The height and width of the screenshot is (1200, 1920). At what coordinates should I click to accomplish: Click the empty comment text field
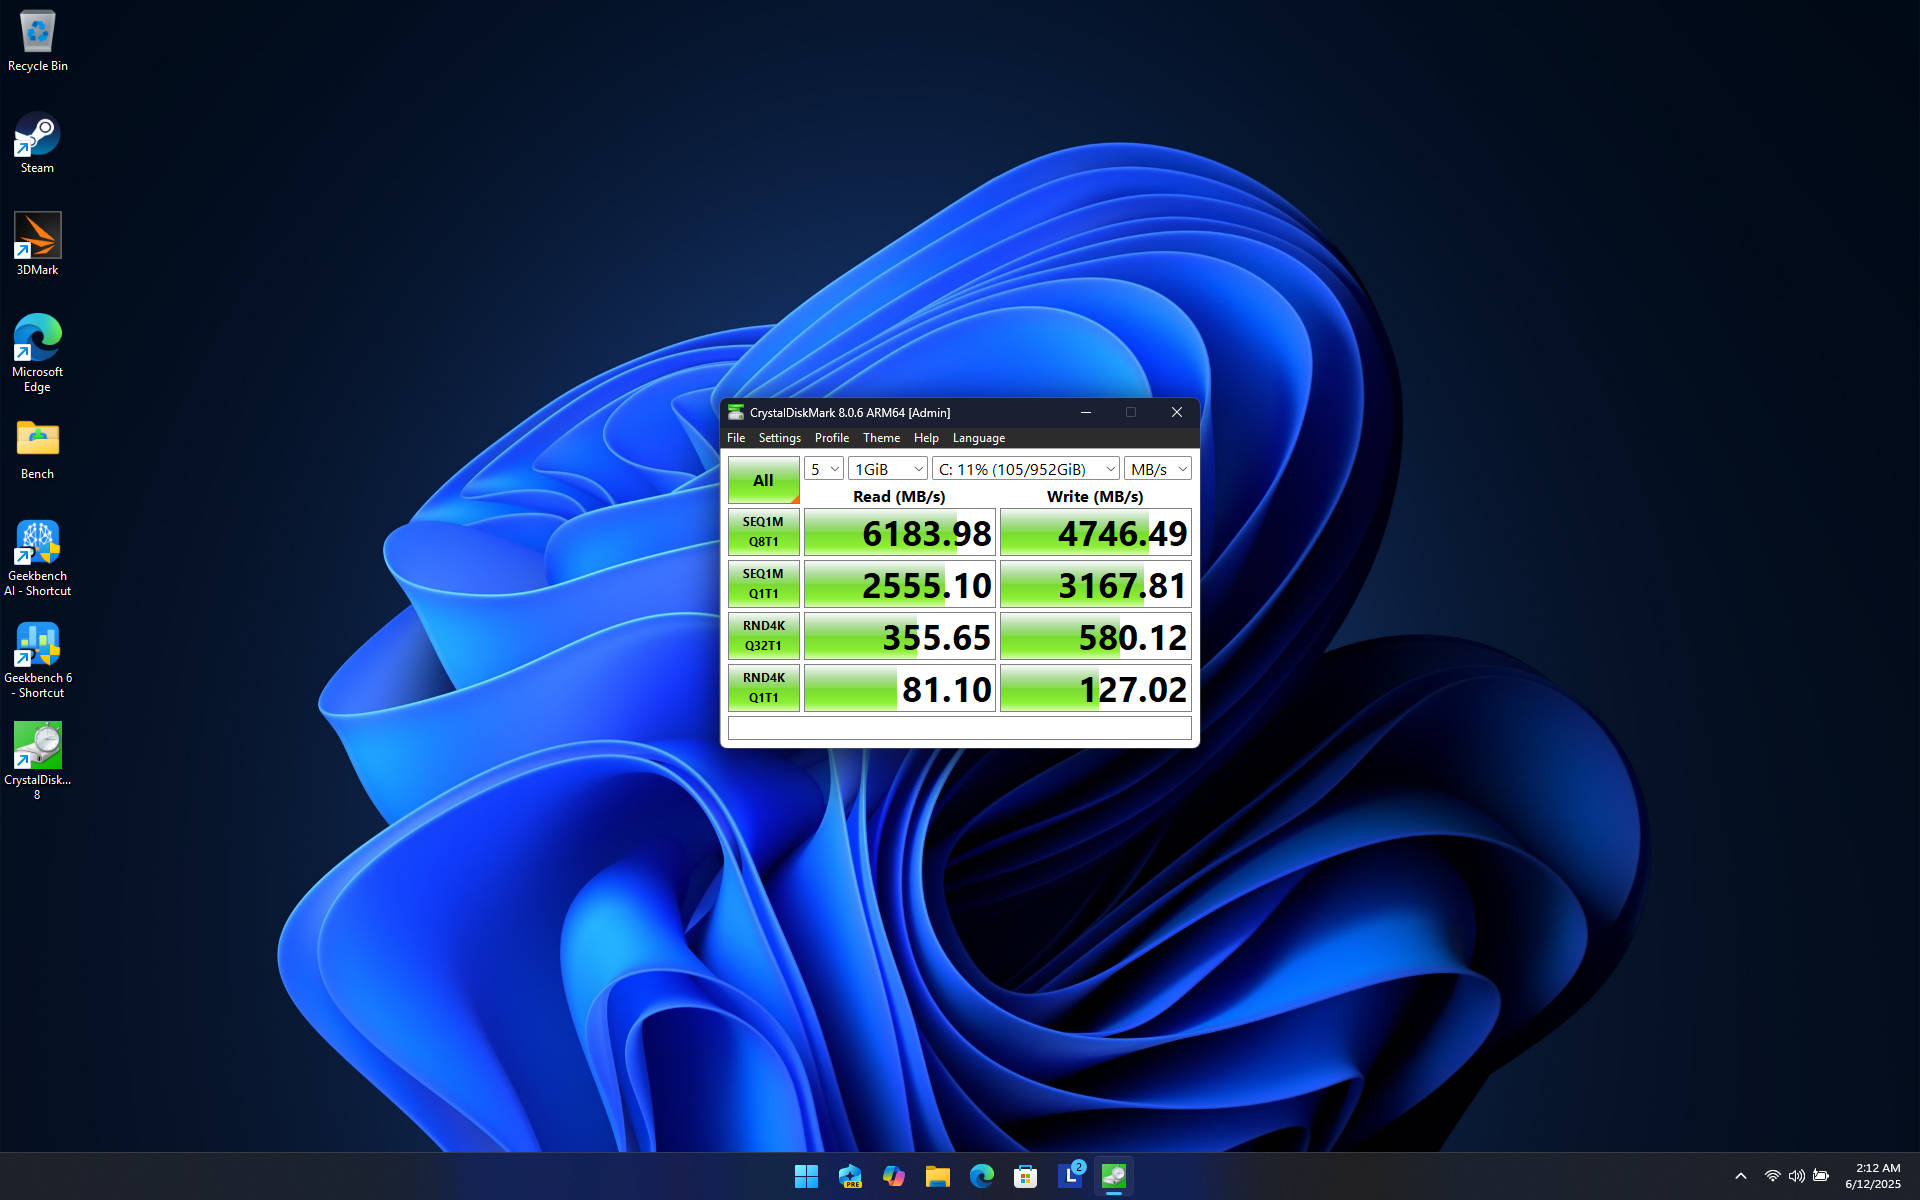959,728
